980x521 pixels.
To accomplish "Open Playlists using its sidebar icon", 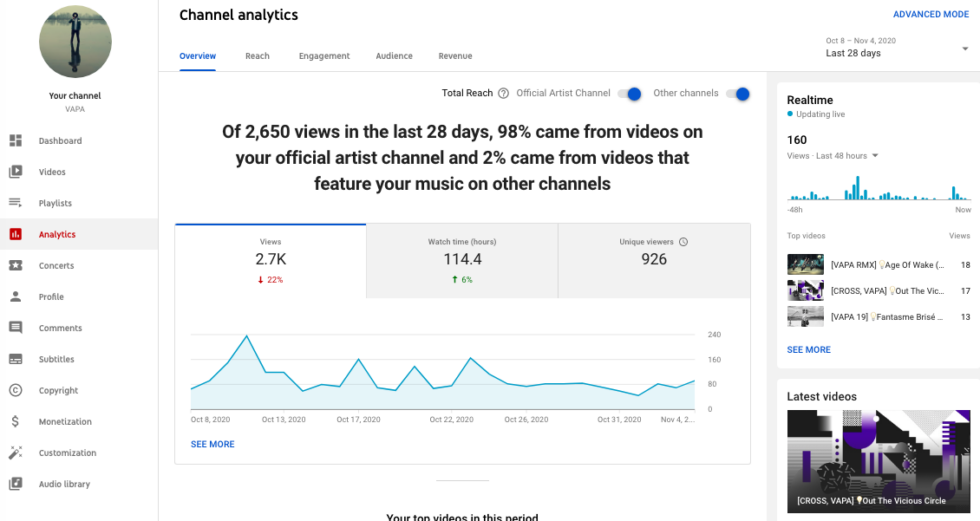I will (15, 203).
